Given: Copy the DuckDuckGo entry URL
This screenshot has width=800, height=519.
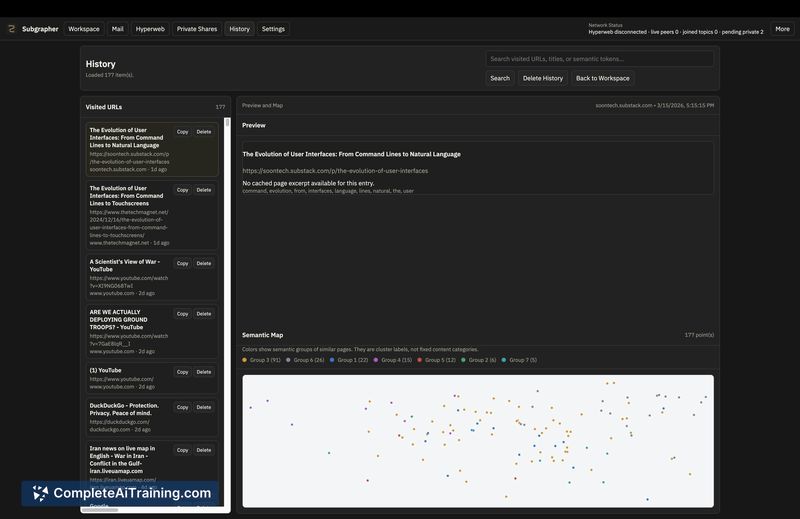Looking at the screenshot, I should pyautogui.click(x=182, y=407).
